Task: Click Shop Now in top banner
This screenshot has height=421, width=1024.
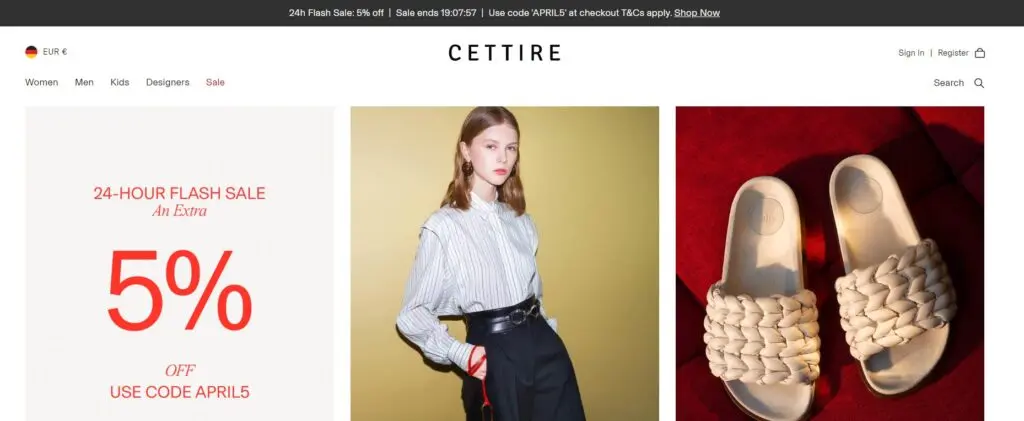Action: pyautogui.click(x=697, y=13)
